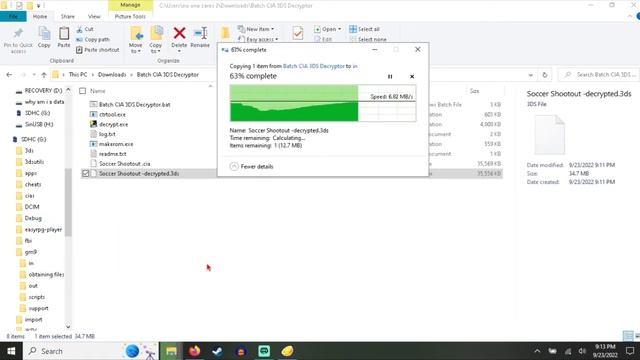Switch to the Home ribbon tab
This screenshot has height=360, width=640.
[40, 16]
